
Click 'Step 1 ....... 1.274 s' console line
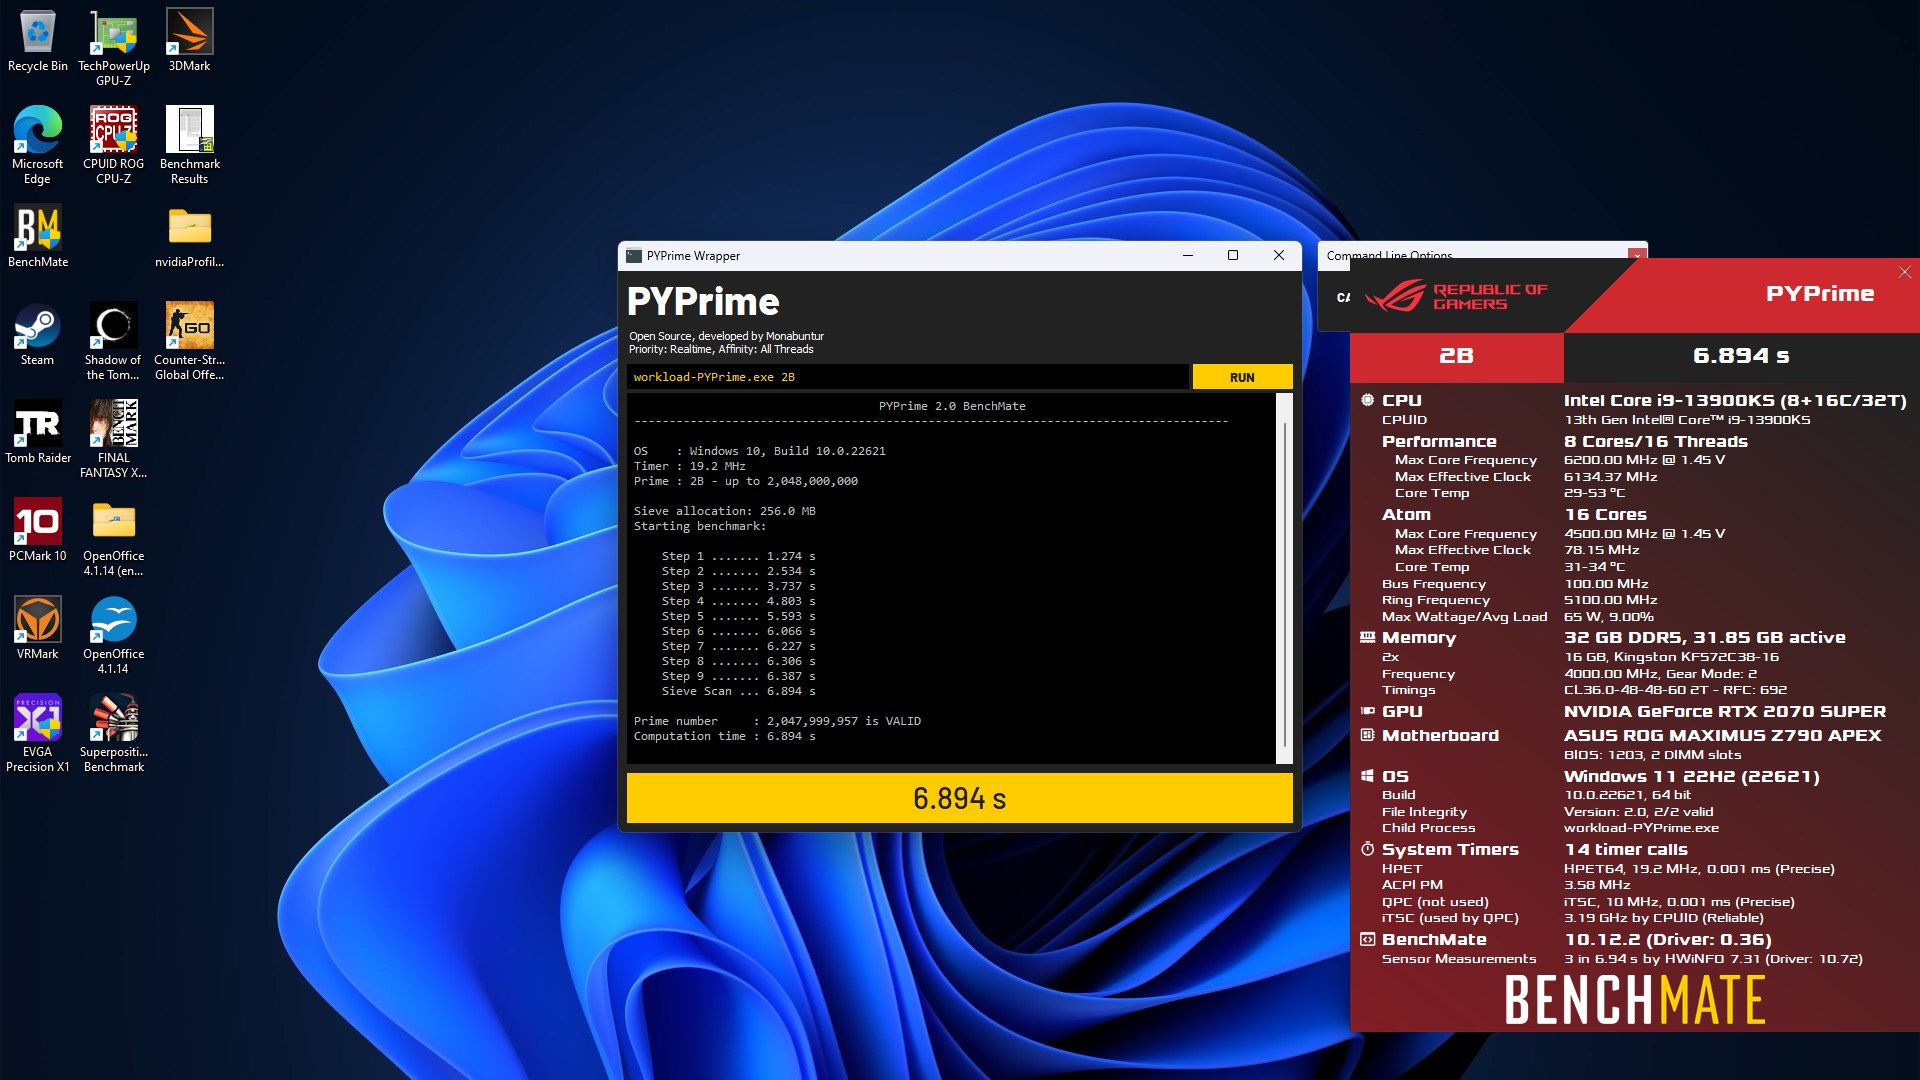738,556
